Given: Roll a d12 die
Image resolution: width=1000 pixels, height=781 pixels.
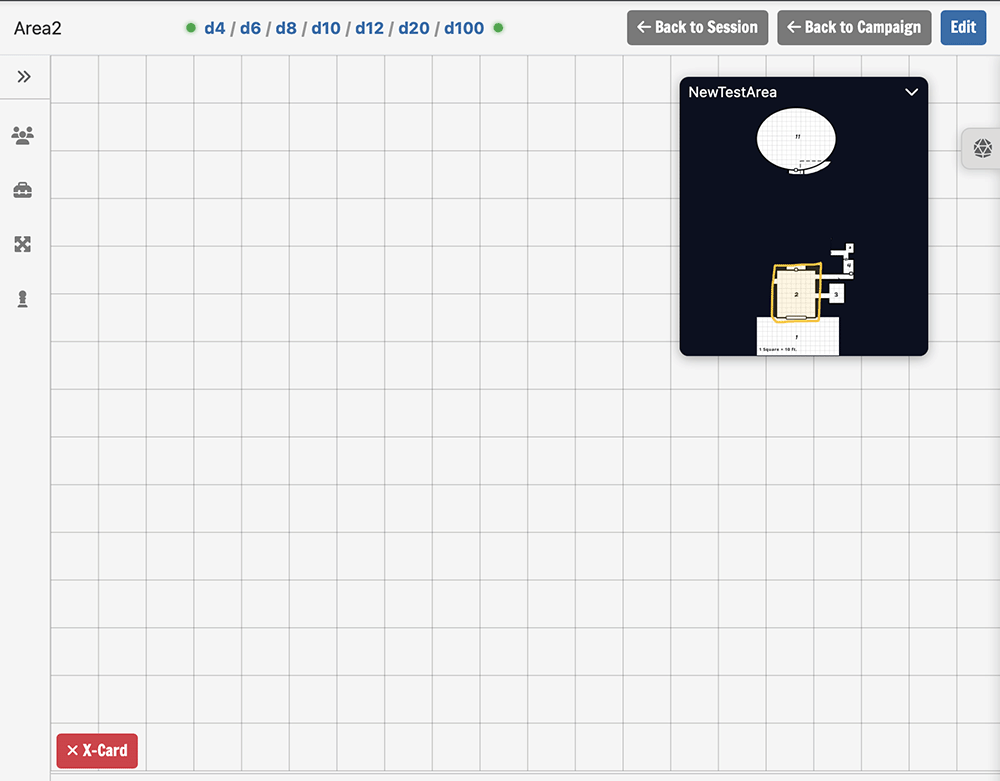Looking at the screenshot, I should 369,28.
